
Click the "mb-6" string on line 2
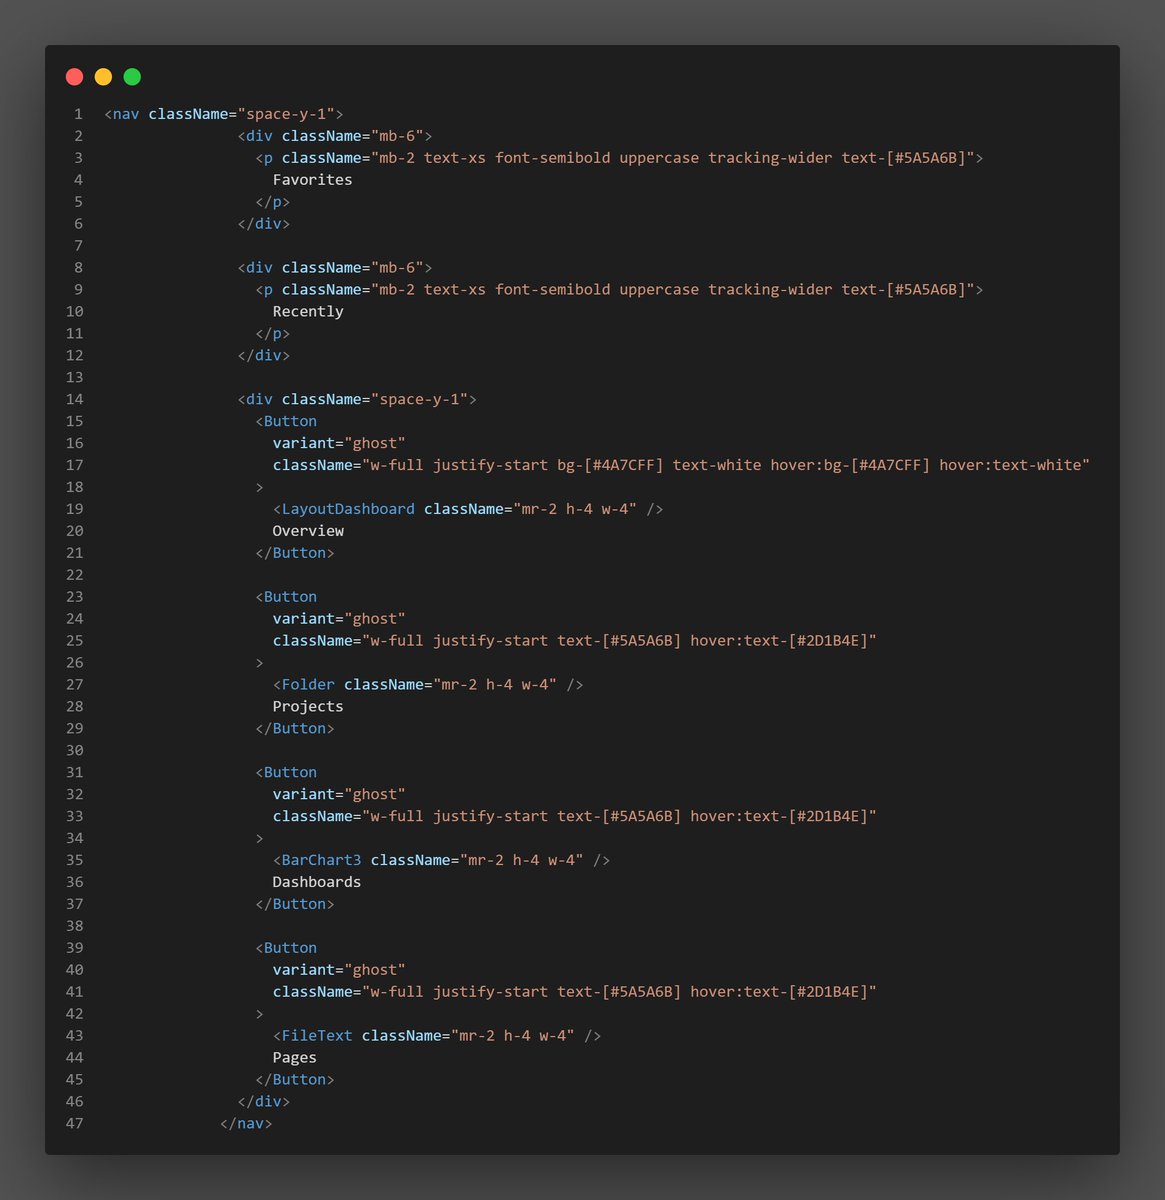pos(397,136)
